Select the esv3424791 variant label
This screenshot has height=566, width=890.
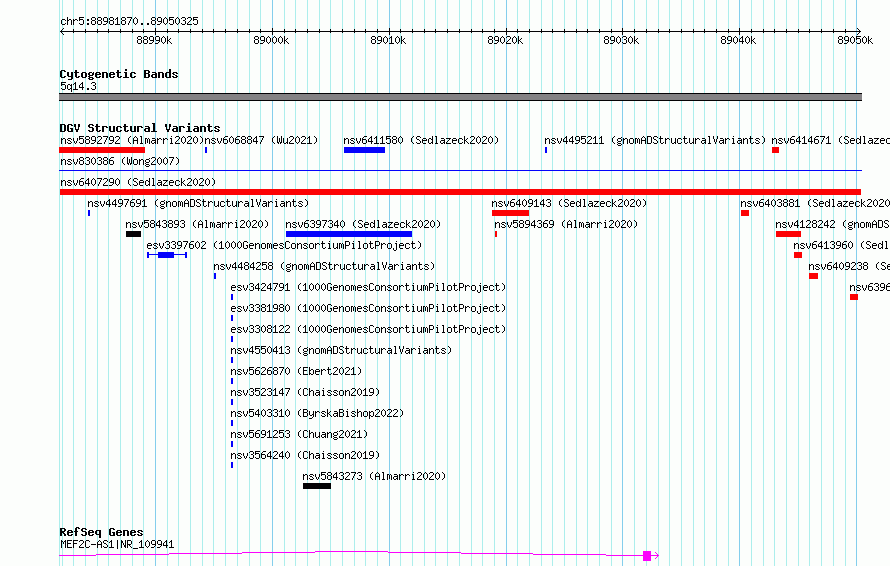coord(368,287)
